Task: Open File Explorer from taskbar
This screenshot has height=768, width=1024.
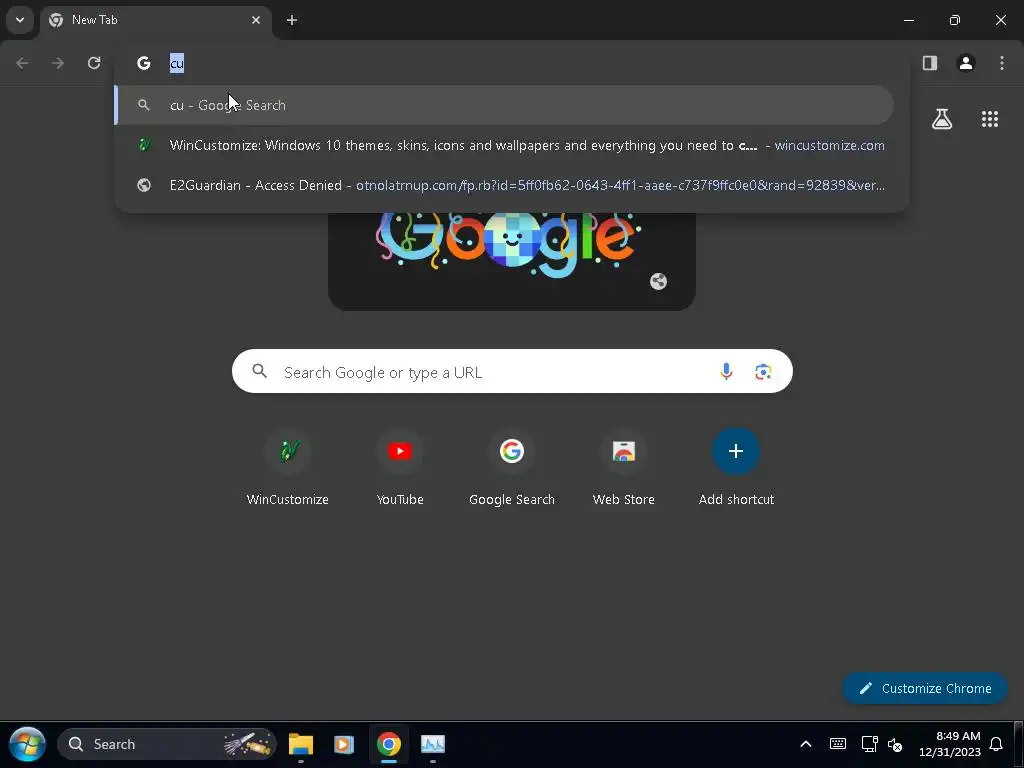Action: [301, 744]
